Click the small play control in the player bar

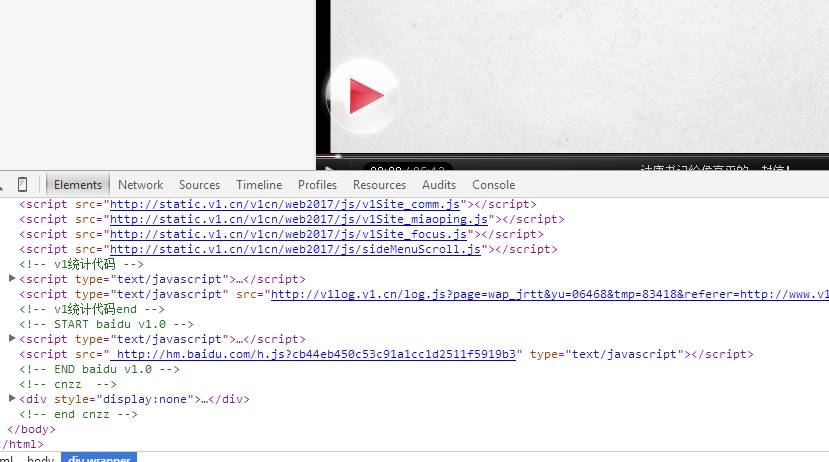(329, 169)
